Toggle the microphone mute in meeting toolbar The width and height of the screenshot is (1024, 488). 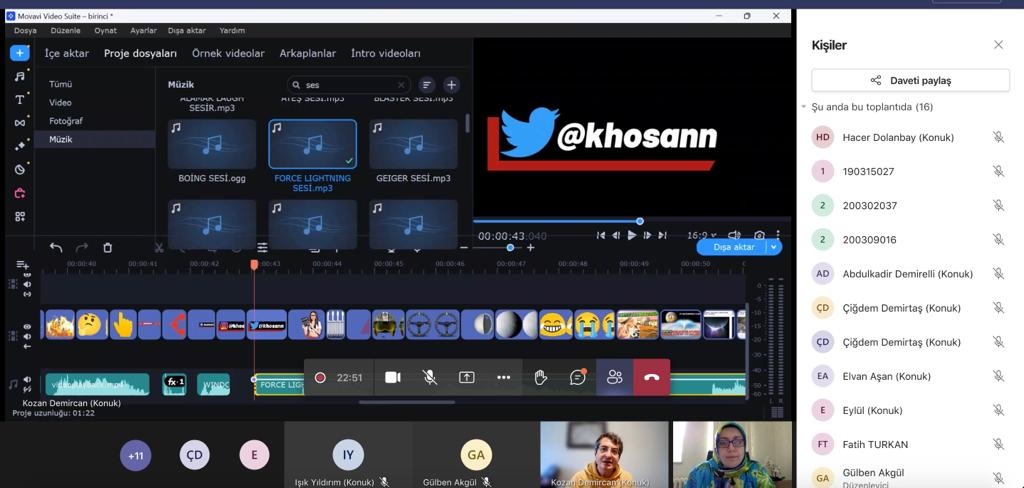pos(430,377)
